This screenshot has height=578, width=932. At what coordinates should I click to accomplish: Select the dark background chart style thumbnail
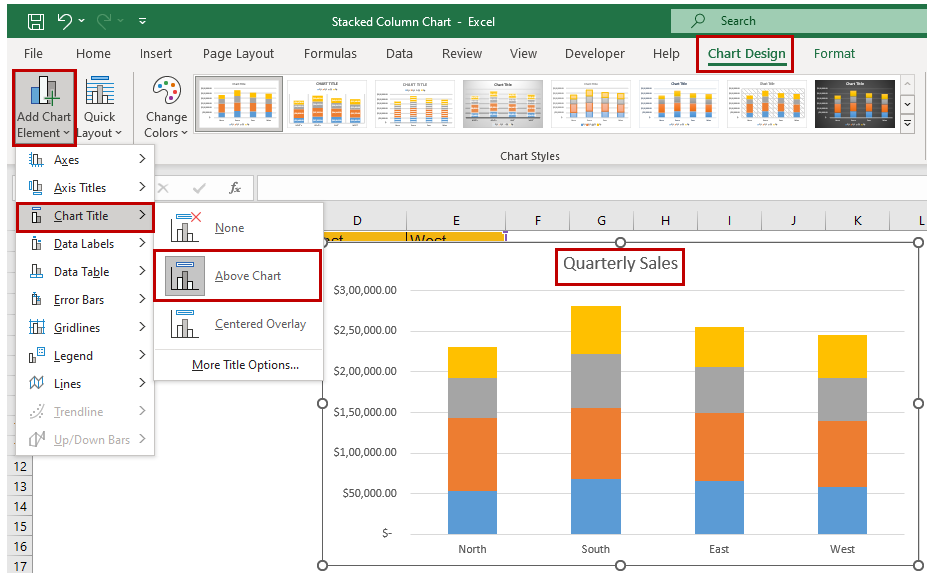point(855,104)
